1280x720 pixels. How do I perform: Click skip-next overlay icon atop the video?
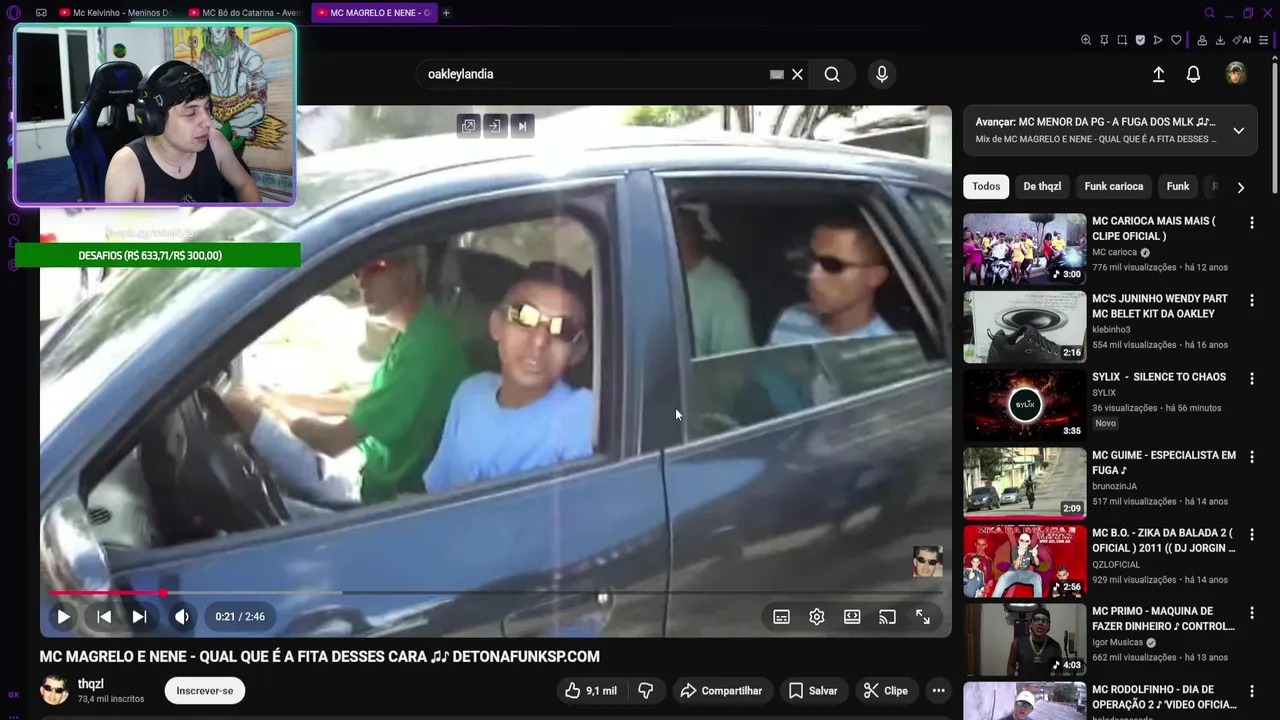(522, 126)
